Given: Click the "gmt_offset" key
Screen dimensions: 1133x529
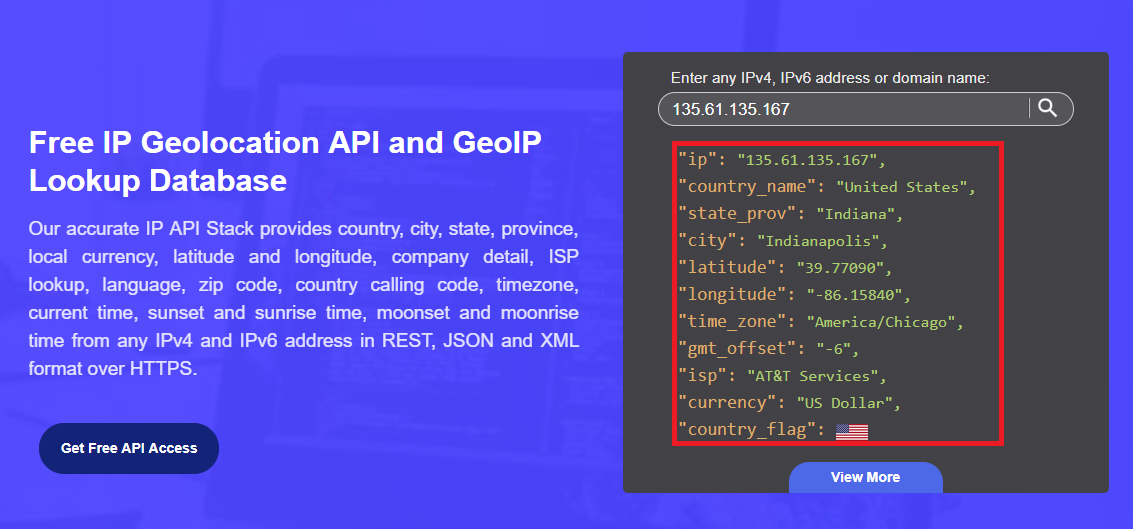Looking at the screenshot, I should [x=738, y=348].
